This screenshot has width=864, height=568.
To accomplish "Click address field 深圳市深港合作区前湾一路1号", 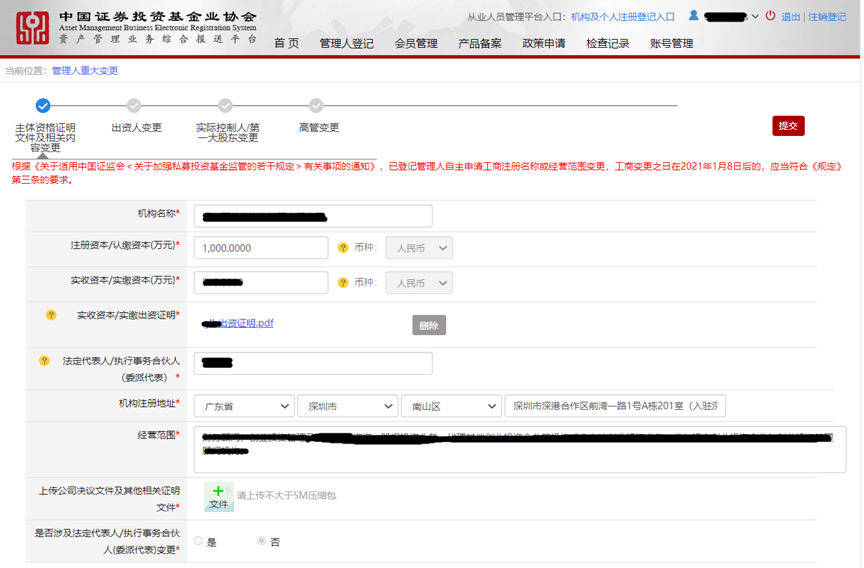I will pyautogui.click(x=615, y=406).
